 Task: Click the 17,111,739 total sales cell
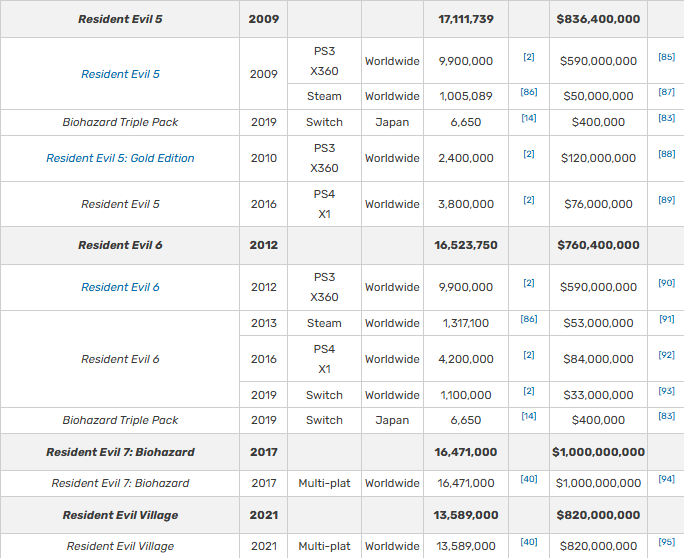click(x=466, y=19)
